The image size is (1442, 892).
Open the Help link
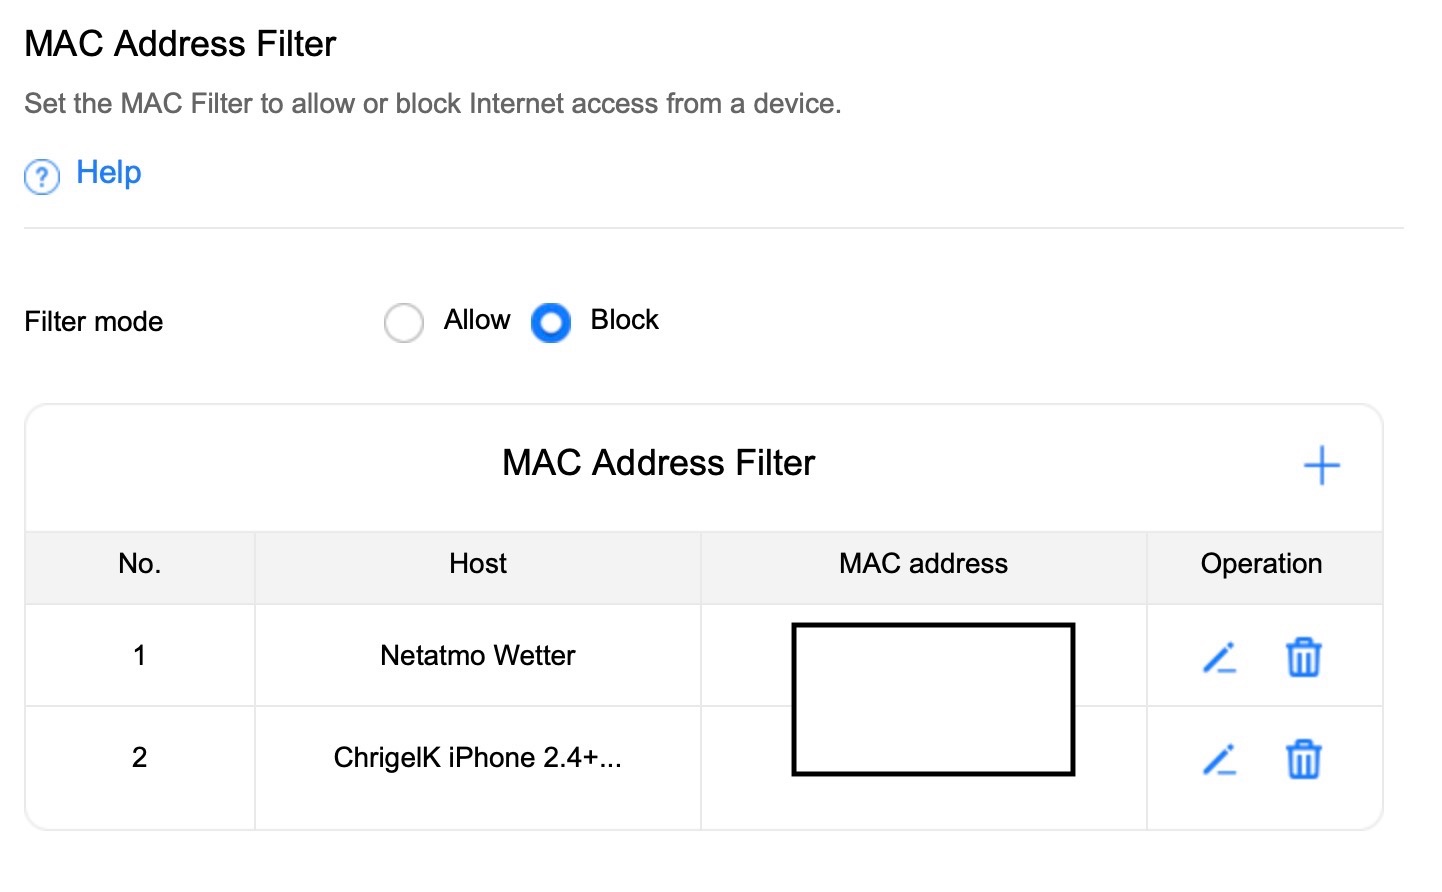[x=109, y=173]
